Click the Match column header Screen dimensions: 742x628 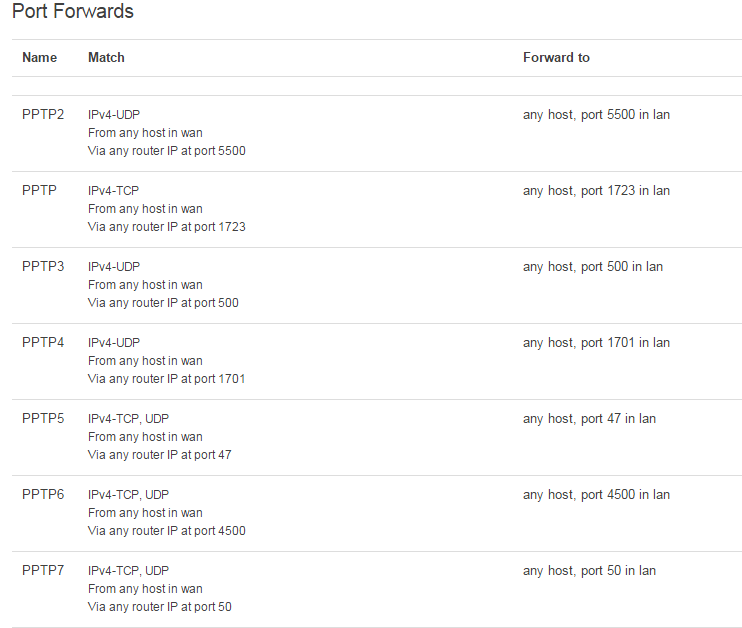pos(106,58)
